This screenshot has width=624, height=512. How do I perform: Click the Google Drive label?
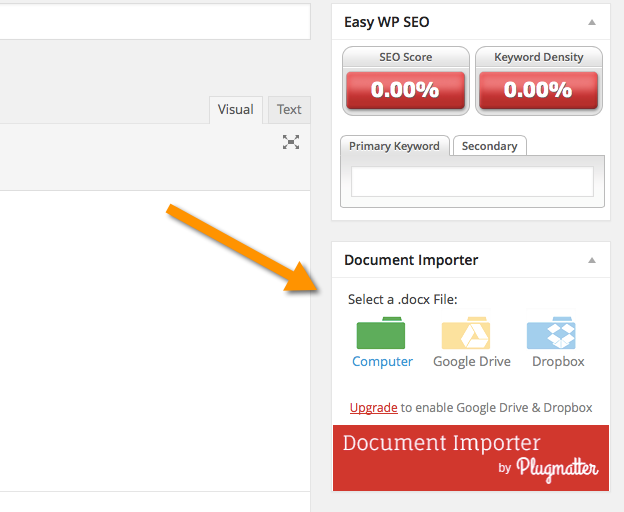point(472,361)
